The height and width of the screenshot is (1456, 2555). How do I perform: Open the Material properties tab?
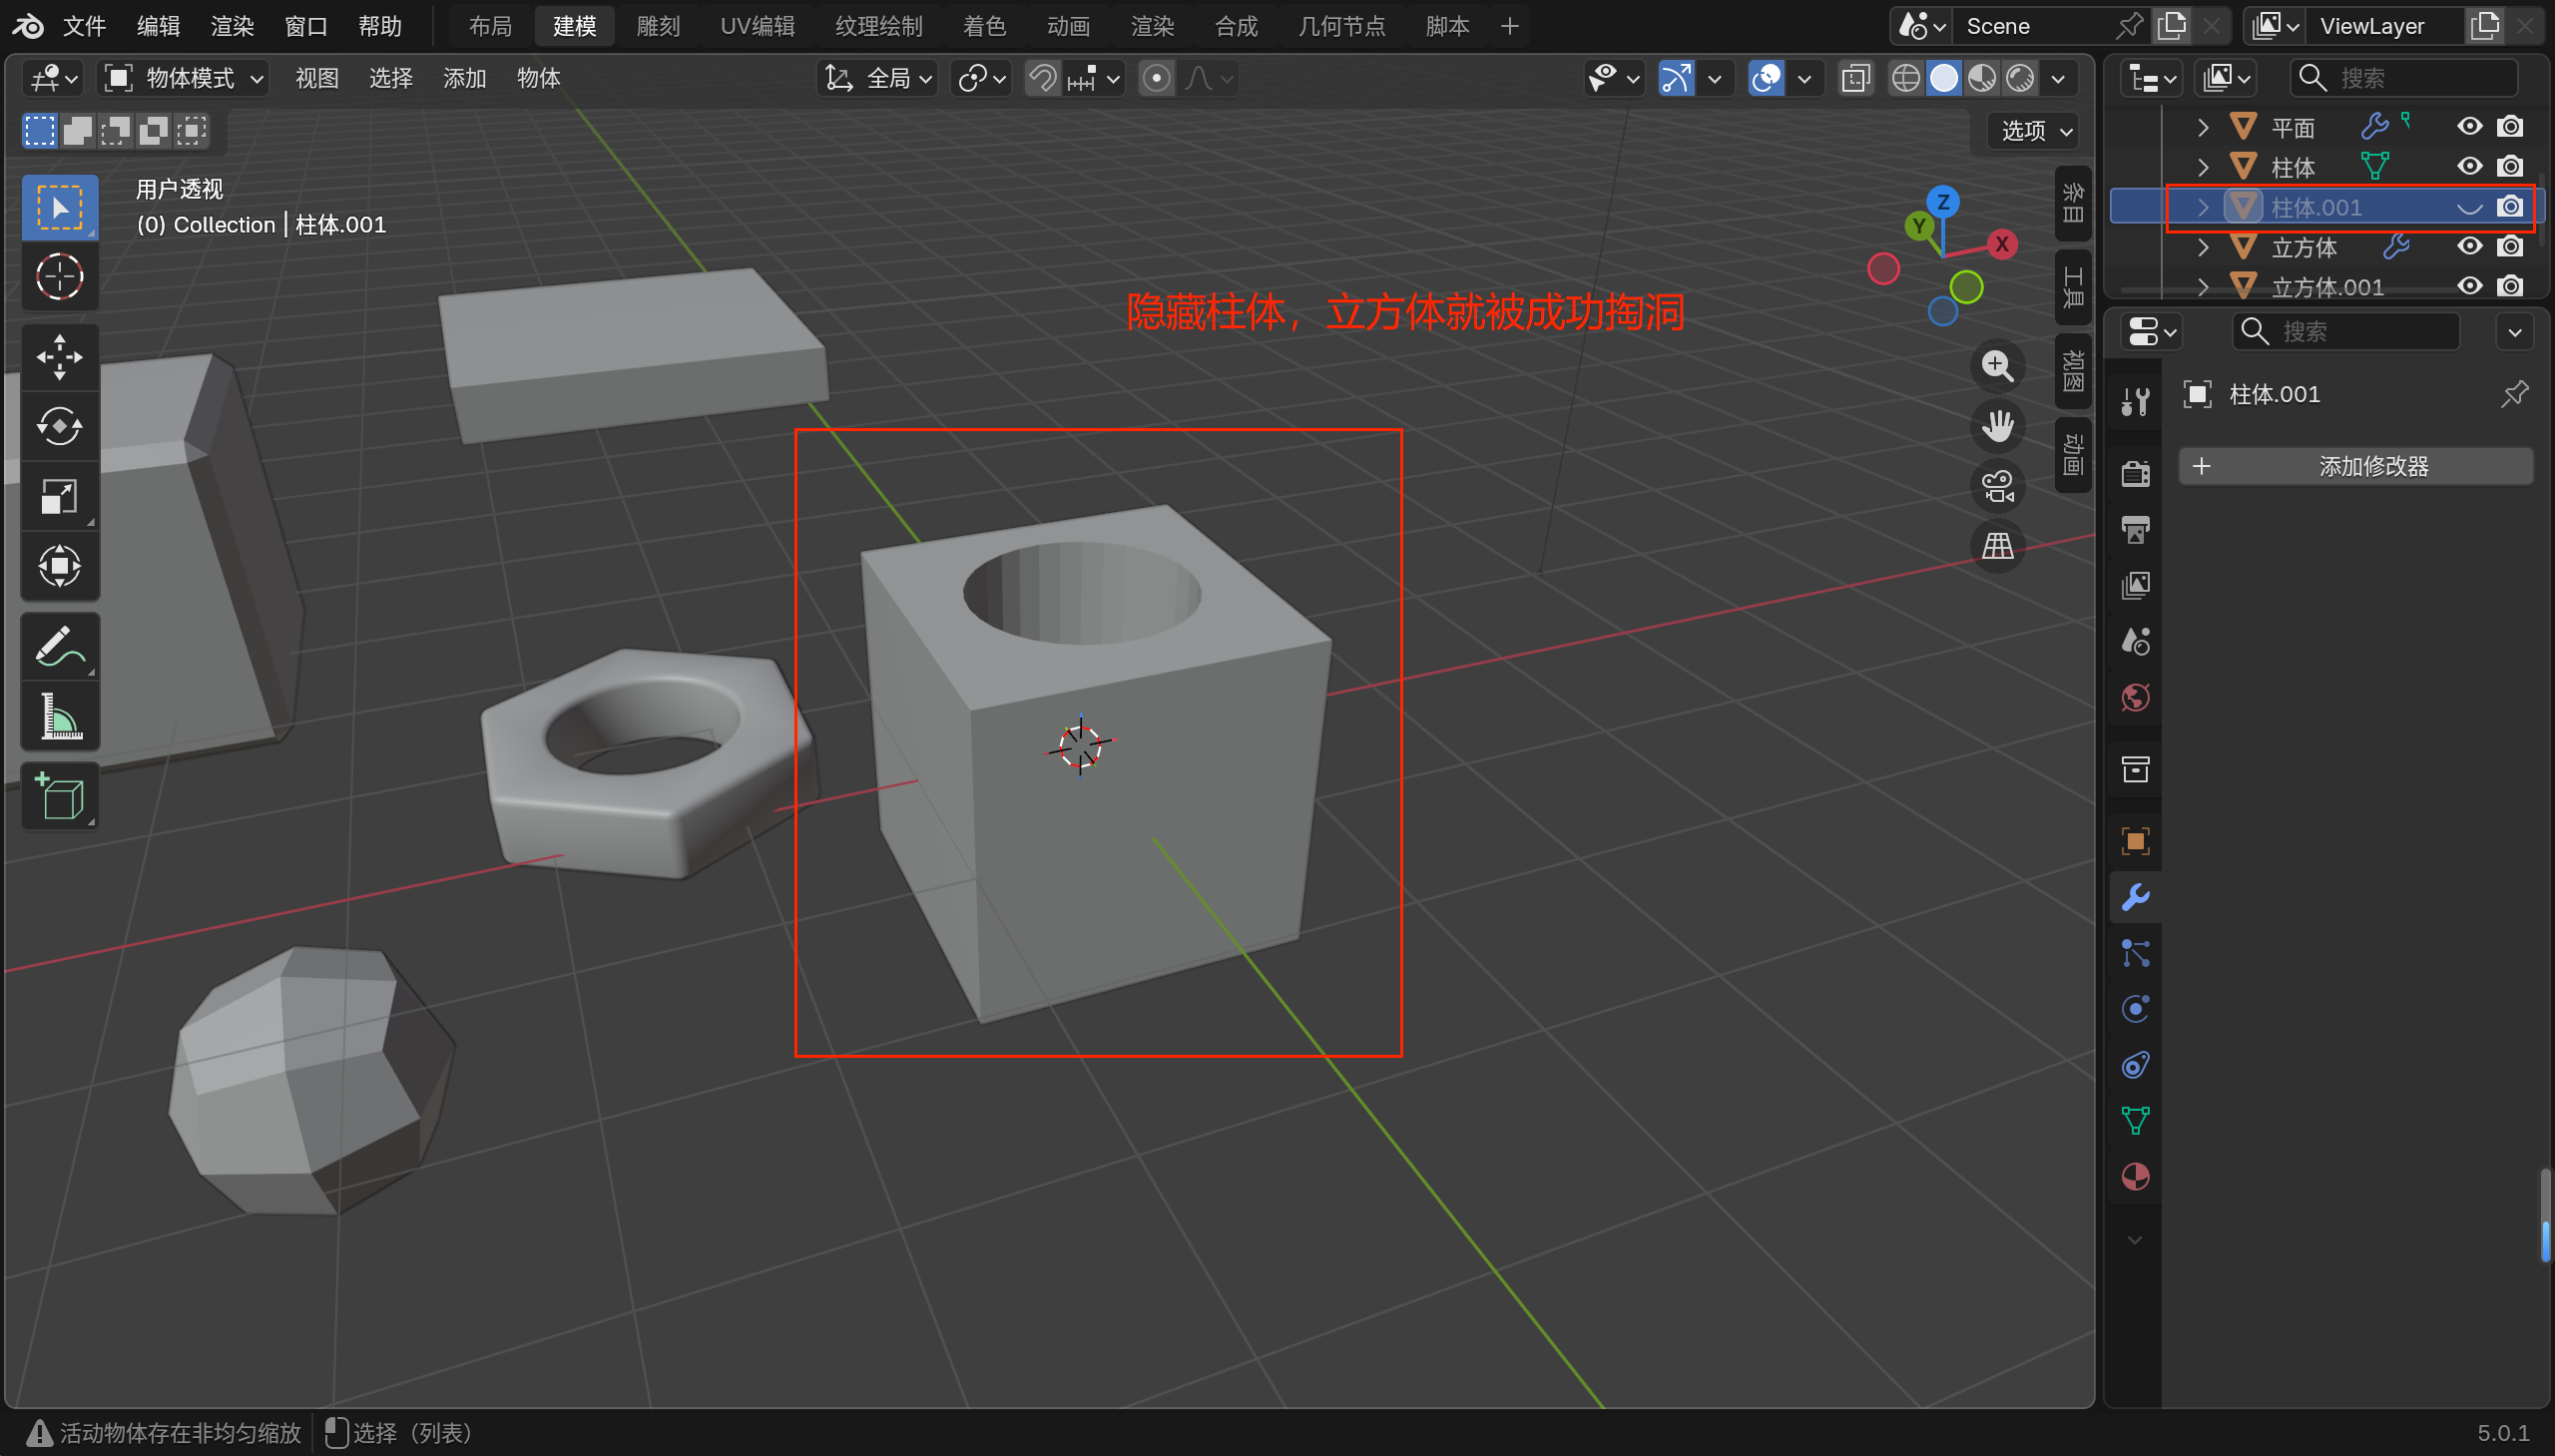point(2135,1177)
